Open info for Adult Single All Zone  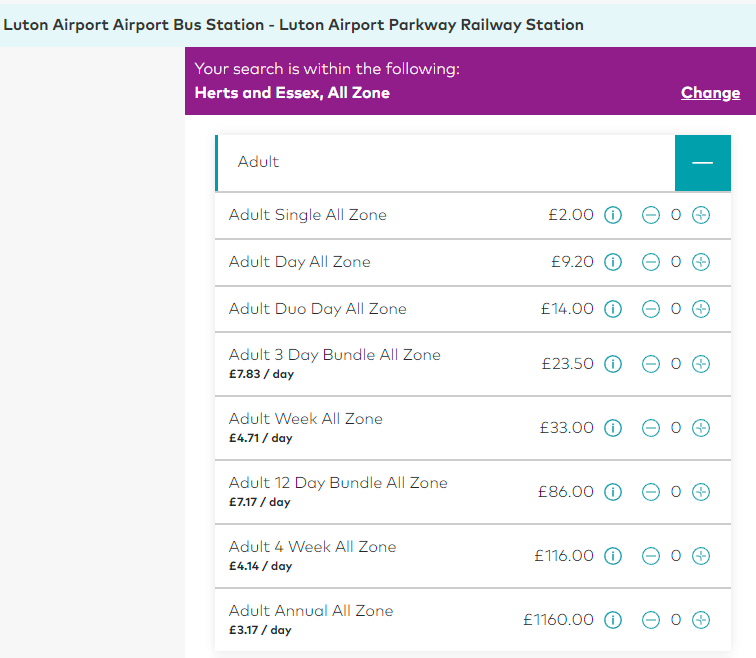point(613,215)
